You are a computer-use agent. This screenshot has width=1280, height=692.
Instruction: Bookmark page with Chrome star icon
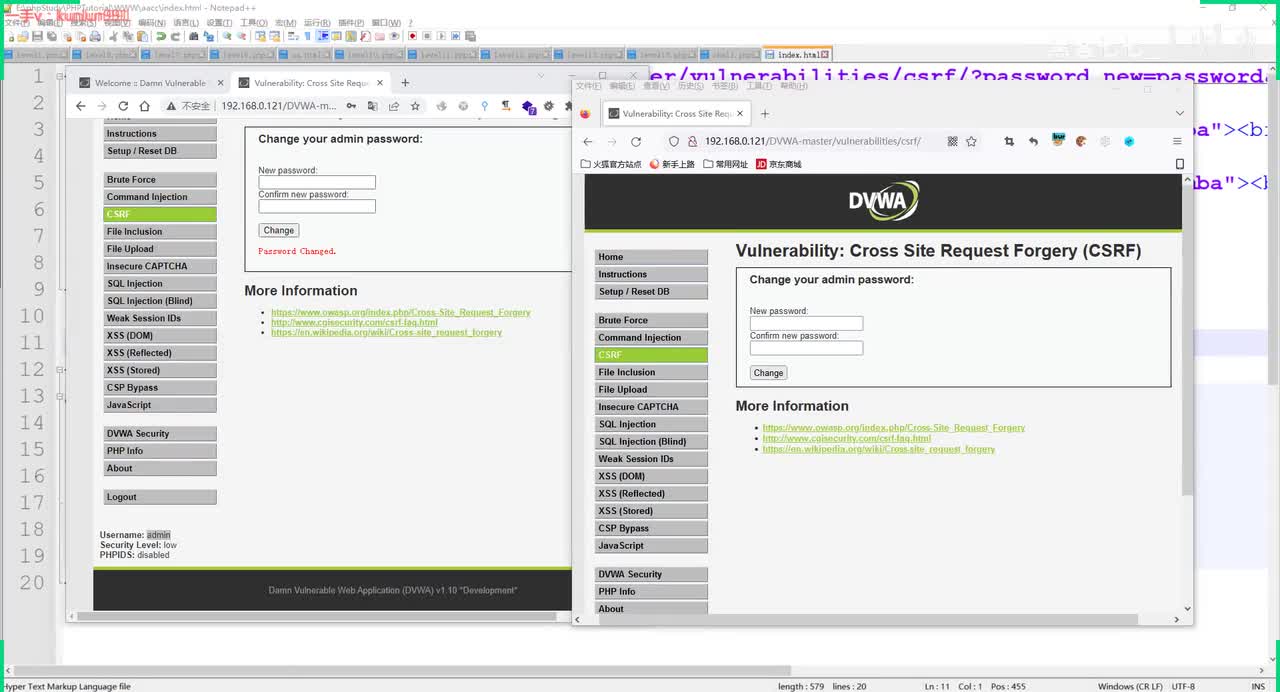[415, 106]
